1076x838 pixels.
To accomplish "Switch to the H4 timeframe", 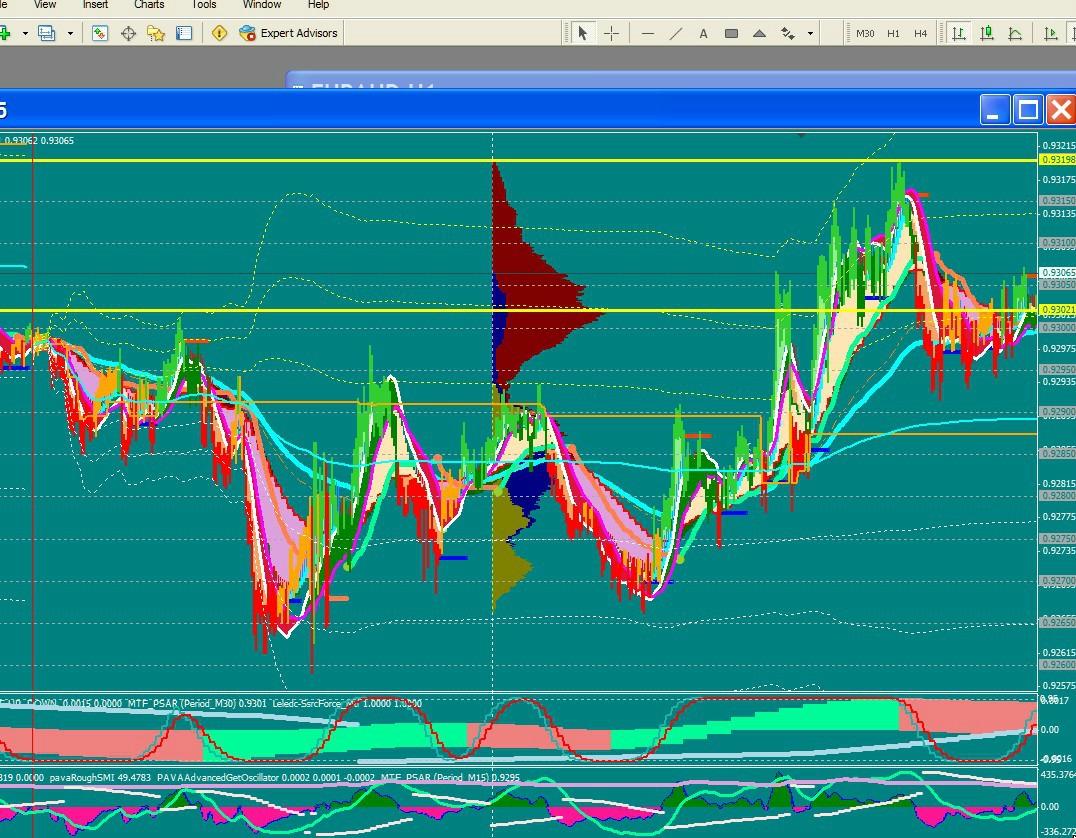I will point(920,33).
